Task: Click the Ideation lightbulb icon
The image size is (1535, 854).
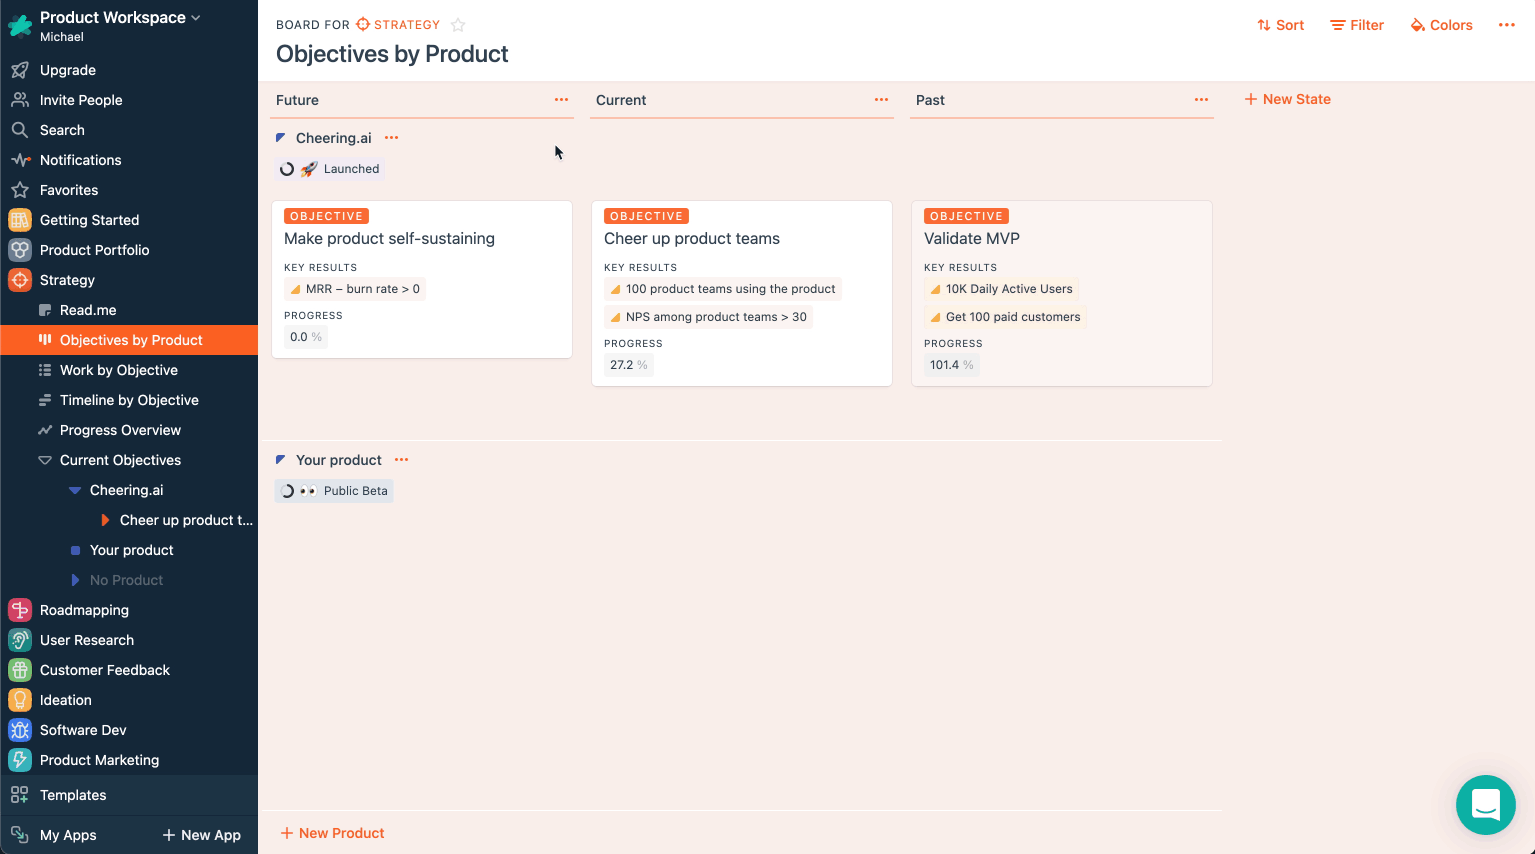Action: click(20, 700)
